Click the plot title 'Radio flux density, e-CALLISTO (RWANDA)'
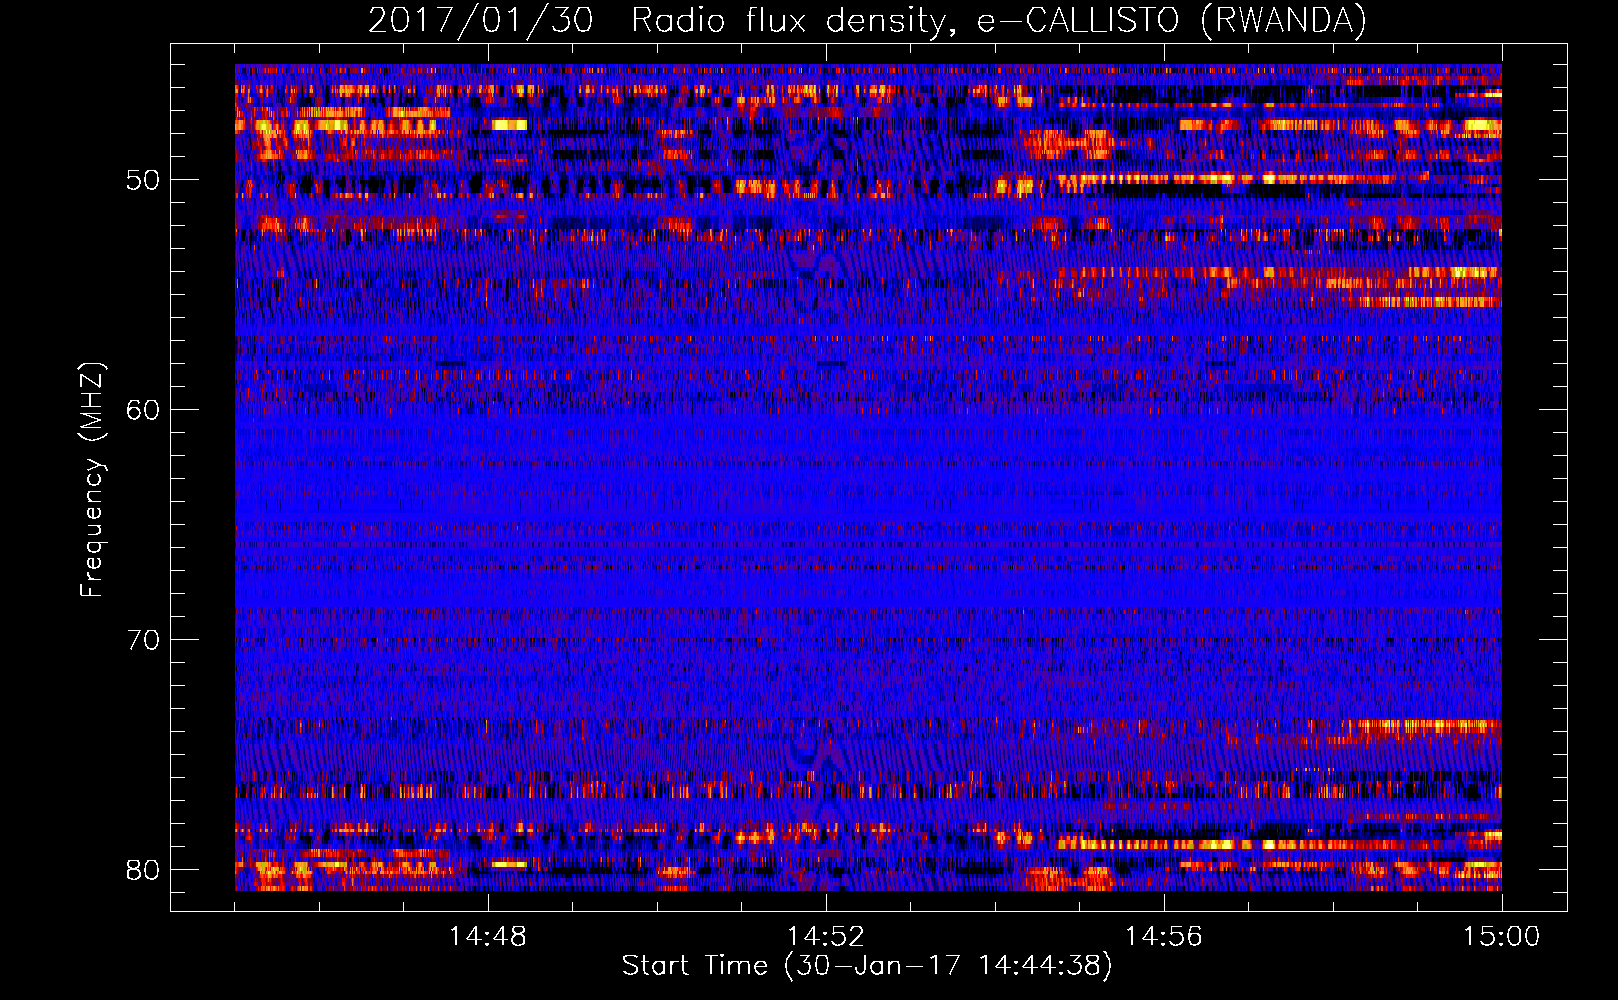The height and width of the screenshot is (1000, 1618). pos(999,20)
